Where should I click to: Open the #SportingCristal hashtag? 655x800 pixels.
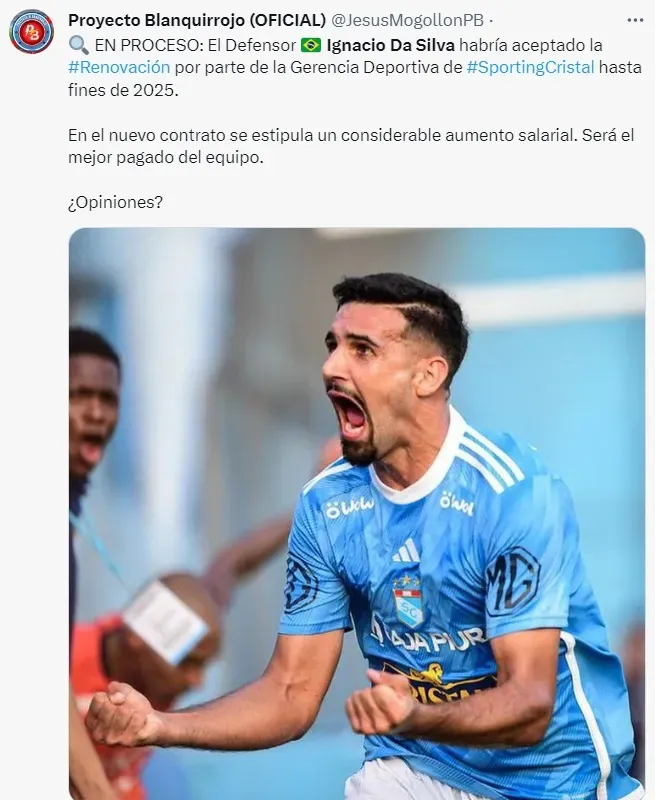(531, 67)
